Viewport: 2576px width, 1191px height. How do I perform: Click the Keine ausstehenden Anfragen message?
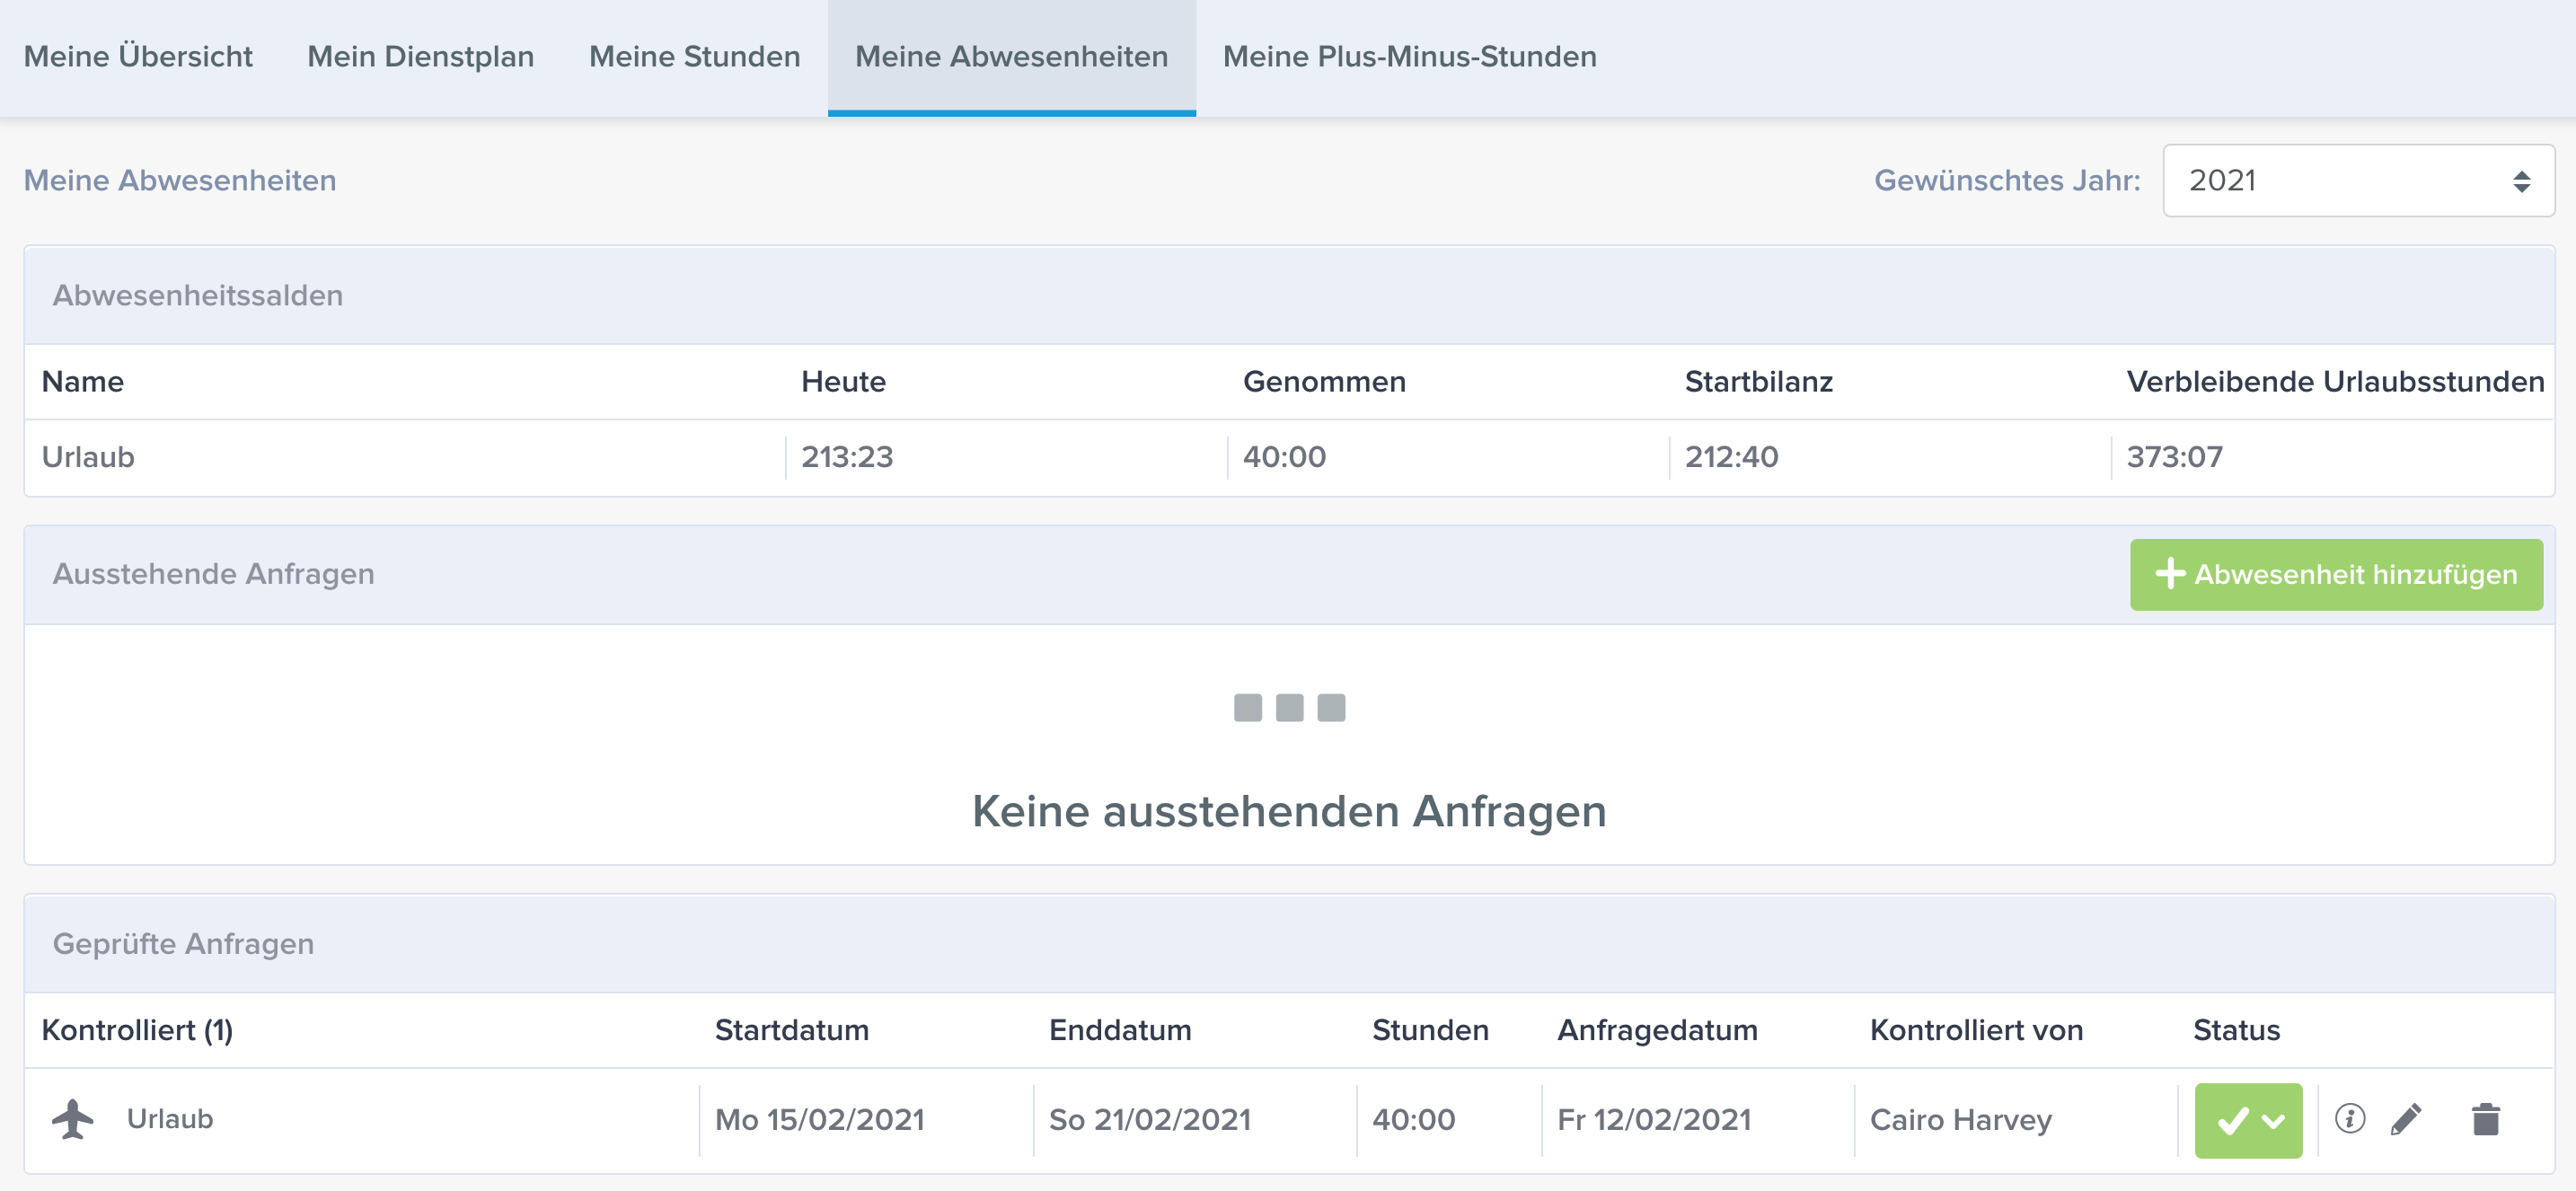1289,811
